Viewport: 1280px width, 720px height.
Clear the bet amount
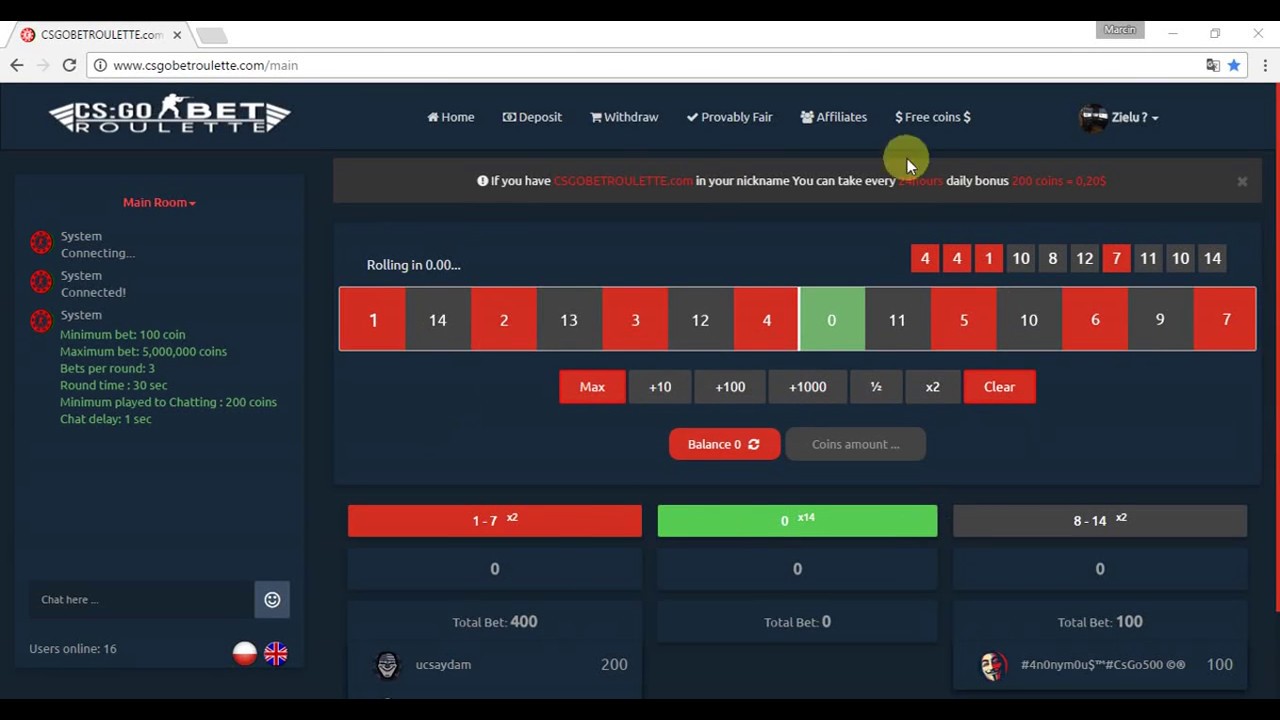coord(999,387)
